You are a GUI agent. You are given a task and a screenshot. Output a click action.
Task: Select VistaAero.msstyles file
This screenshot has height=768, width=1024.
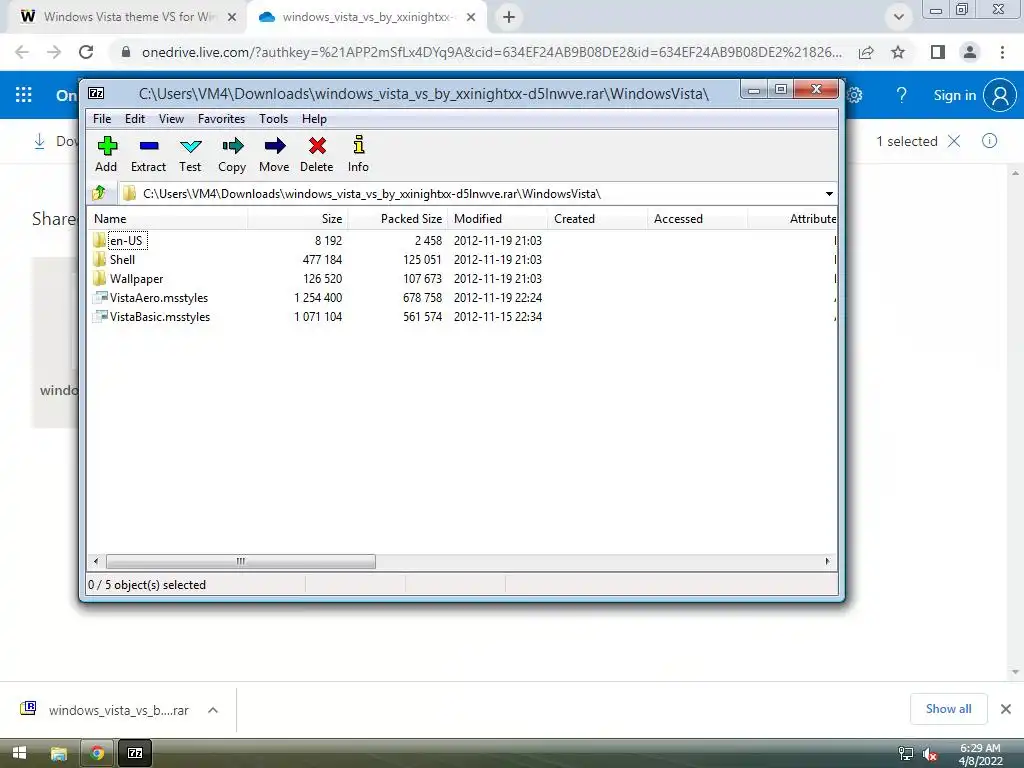pos(159,298)
